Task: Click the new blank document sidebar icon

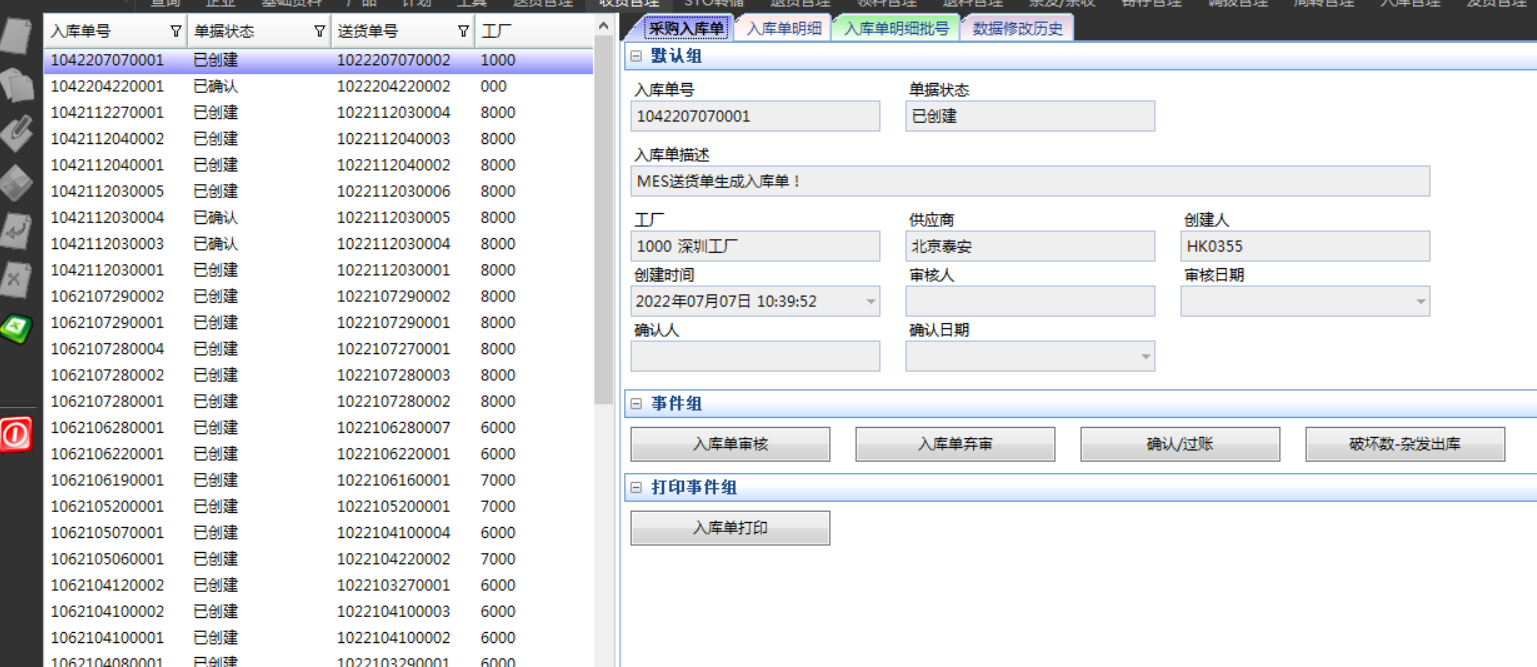Action: pyautogui.click(x=17, y=36)
